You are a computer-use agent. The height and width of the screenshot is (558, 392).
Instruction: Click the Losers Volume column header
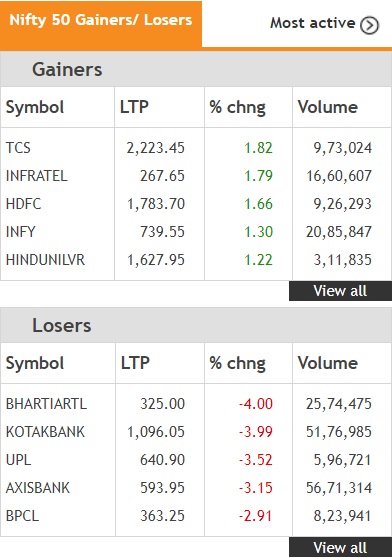click(x=328, y=363)
